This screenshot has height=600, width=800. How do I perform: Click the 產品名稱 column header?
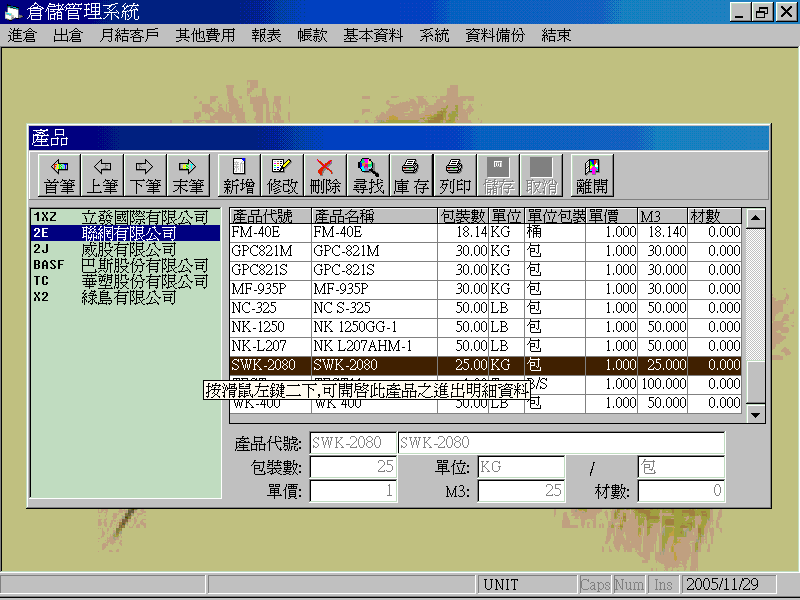[x=374, y=216]
